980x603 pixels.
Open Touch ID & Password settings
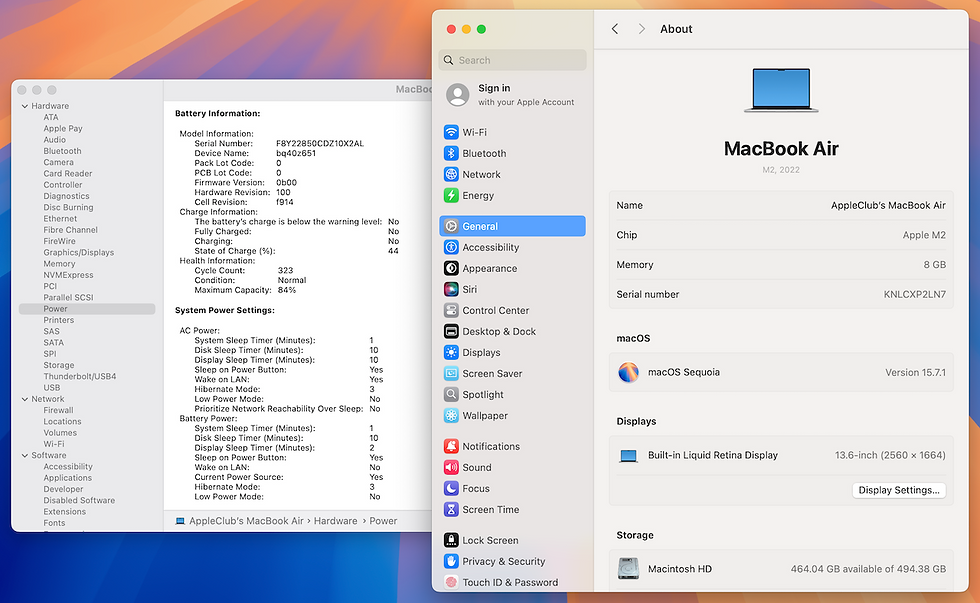click(510, 582)
